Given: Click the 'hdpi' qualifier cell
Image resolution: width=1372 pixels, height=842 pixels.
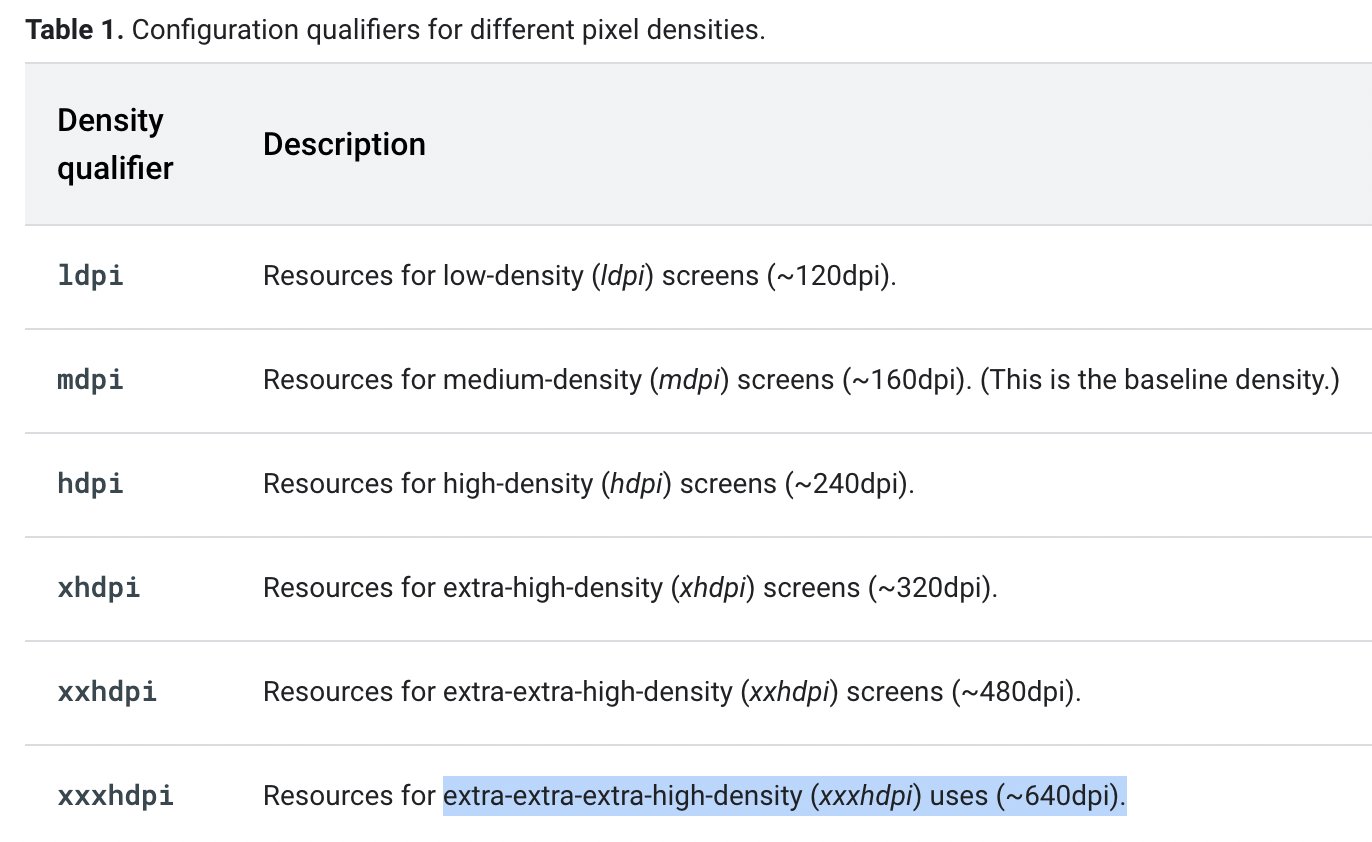Looking at the screenshot, I should 90,484.
